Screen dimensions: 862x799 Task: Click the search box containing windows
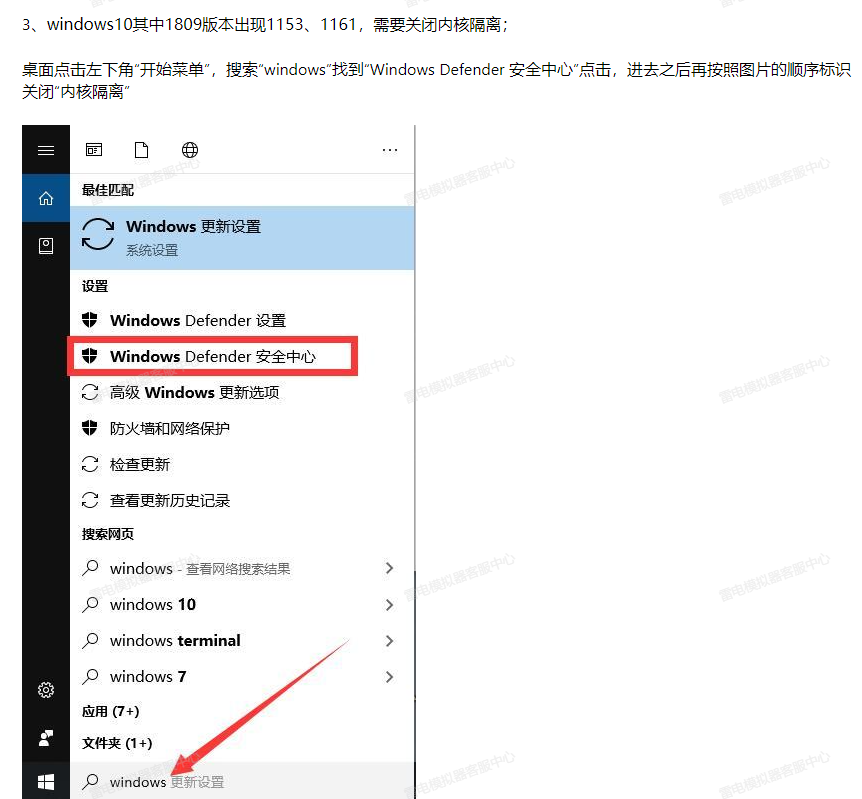pos(242,781)
